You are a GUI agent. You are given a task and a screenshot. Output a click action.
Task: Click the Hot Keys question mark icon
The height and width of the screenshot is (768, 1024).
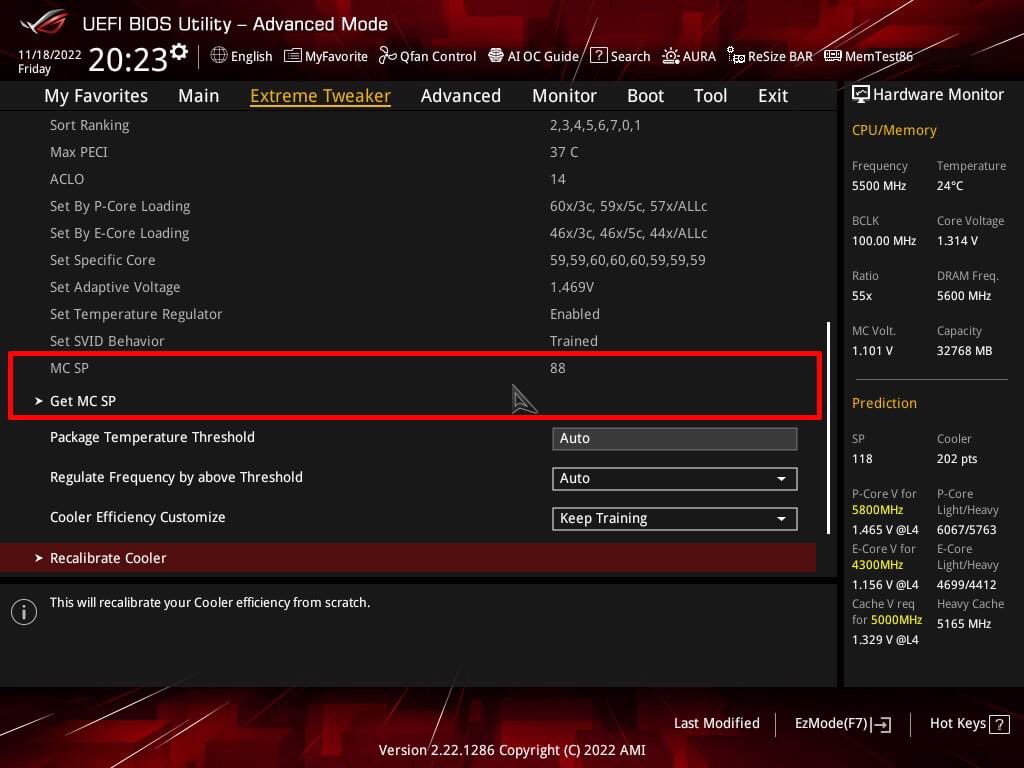(x=999, y=724)
